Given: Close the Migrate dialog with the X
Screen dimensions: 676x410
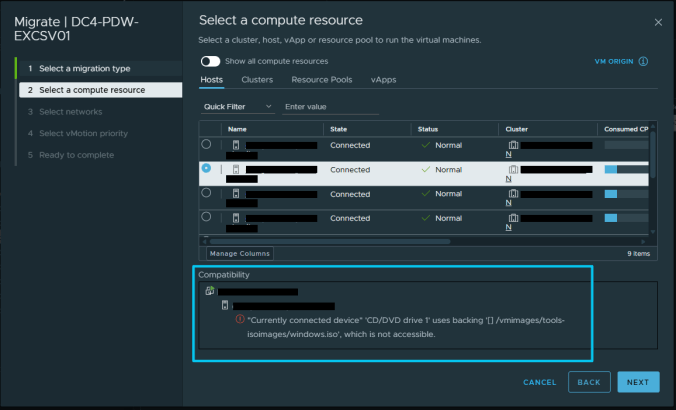Looking at the screenshot, I should (x=657, y=21).
